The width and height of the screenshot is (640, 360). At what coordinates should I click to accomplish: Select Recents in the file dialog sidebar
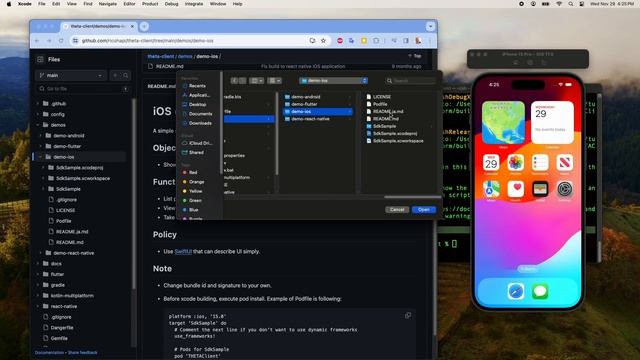pos(197,86)
